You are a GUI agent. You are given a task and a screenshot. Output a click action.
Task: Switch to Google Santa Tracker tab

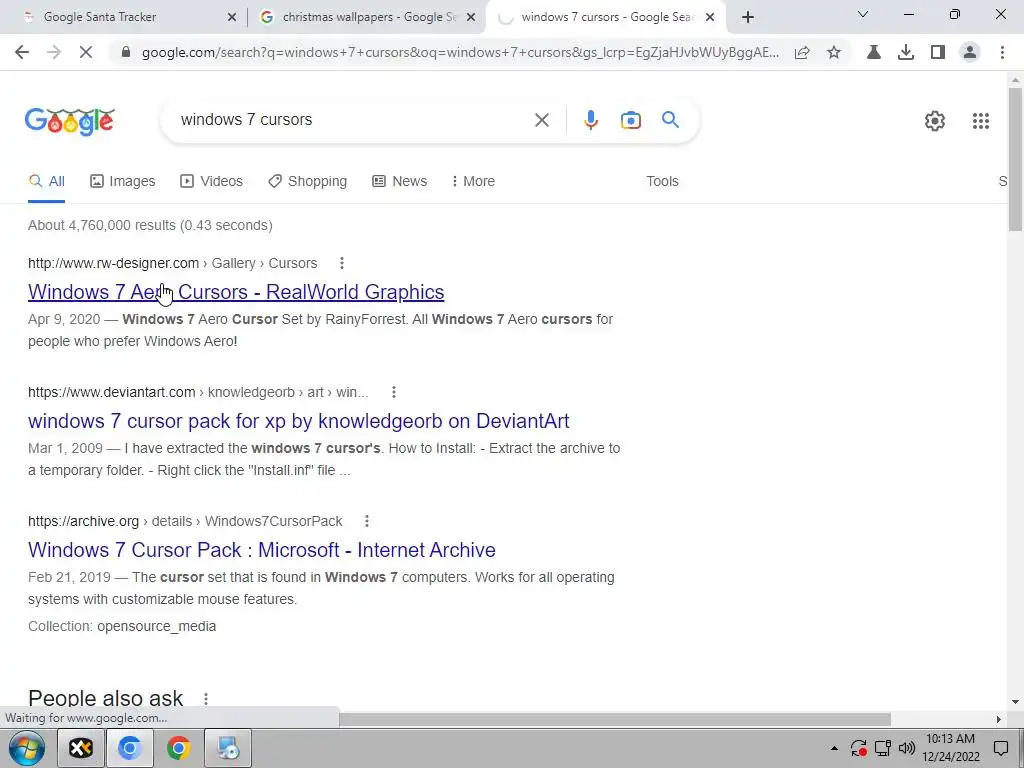124,17
